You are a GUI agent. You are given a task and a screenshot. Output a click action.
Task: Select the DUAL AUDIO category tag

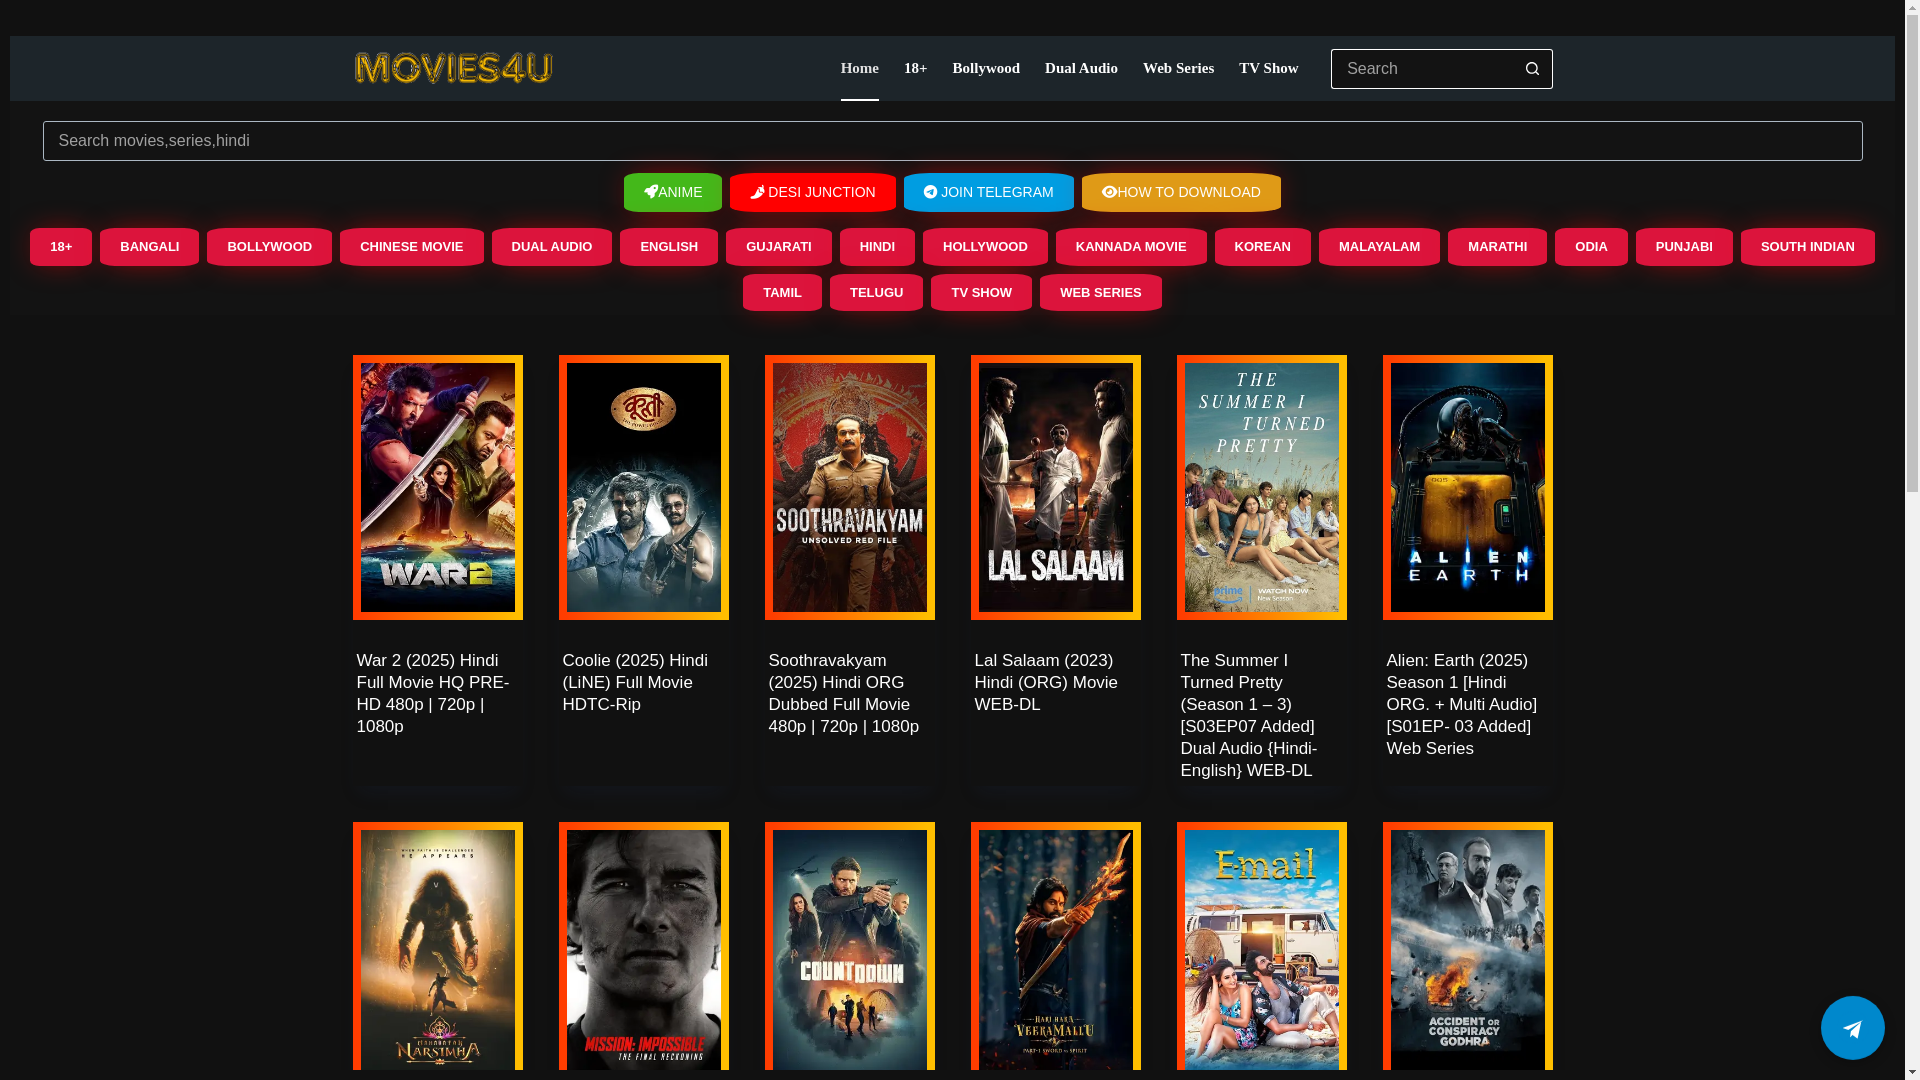552,247
